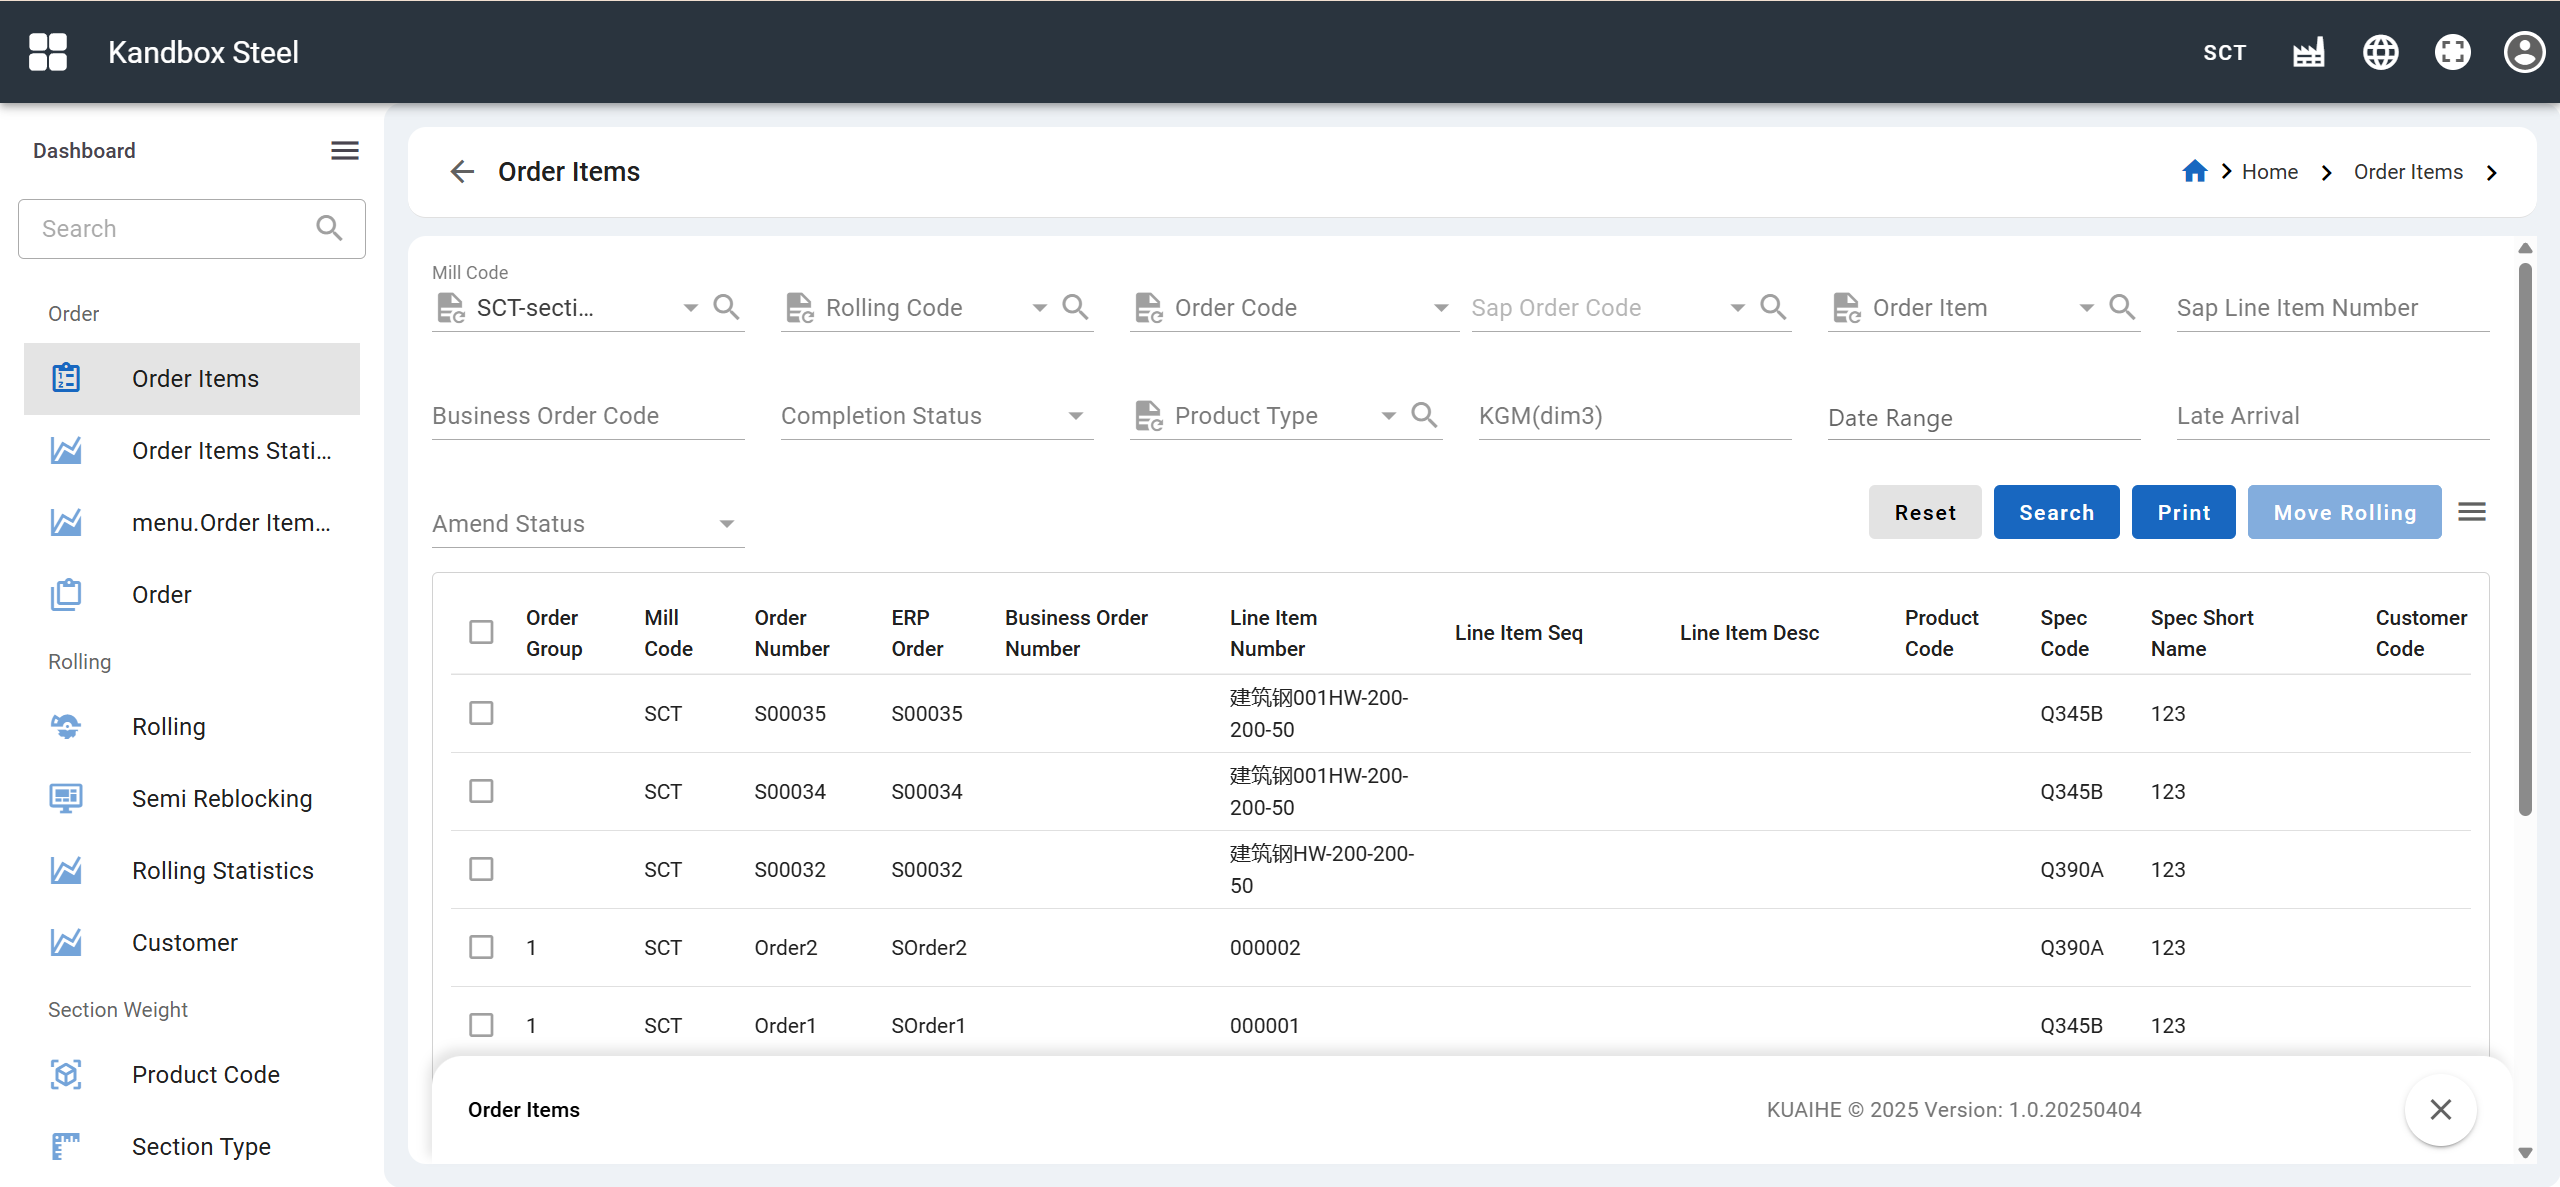The image size is (2560, 1187).
Task: Check the Order2 row checkbox
Action: 481,947
